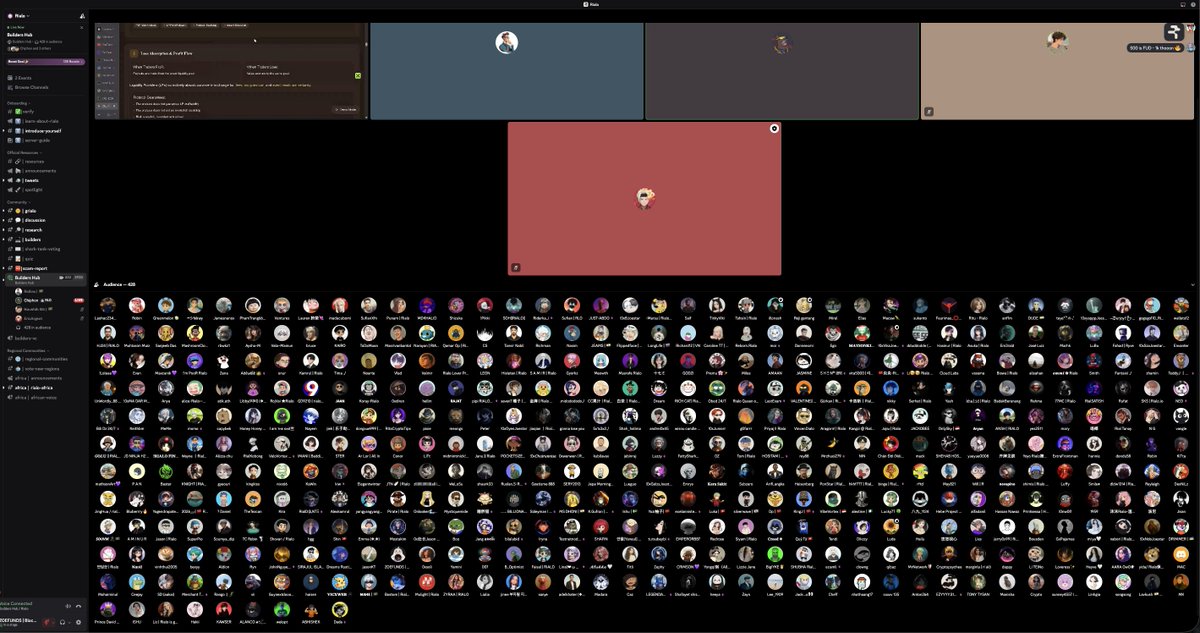
Task: Open the africa | african-voice channel
Action: pos(45,397)
